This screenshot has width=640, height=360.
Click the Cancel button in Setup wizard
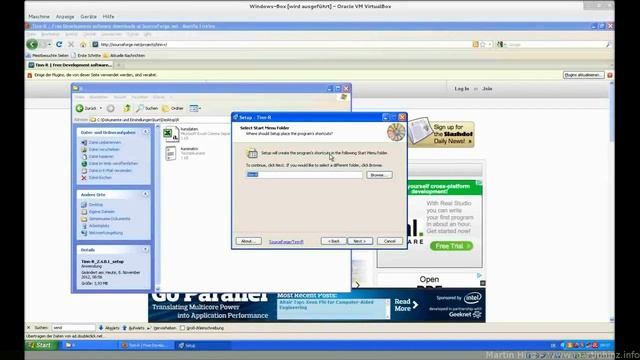click(390, 241)
